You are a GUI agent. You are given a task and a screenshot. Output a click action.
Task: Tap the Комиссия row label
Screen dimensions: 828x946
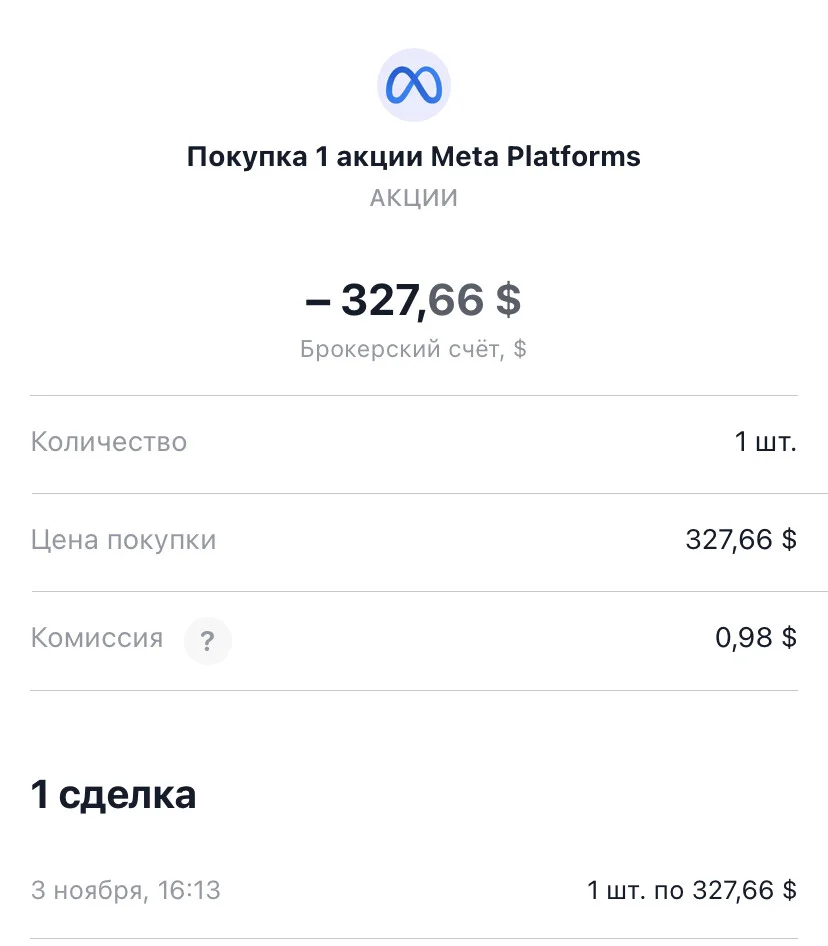97,638
